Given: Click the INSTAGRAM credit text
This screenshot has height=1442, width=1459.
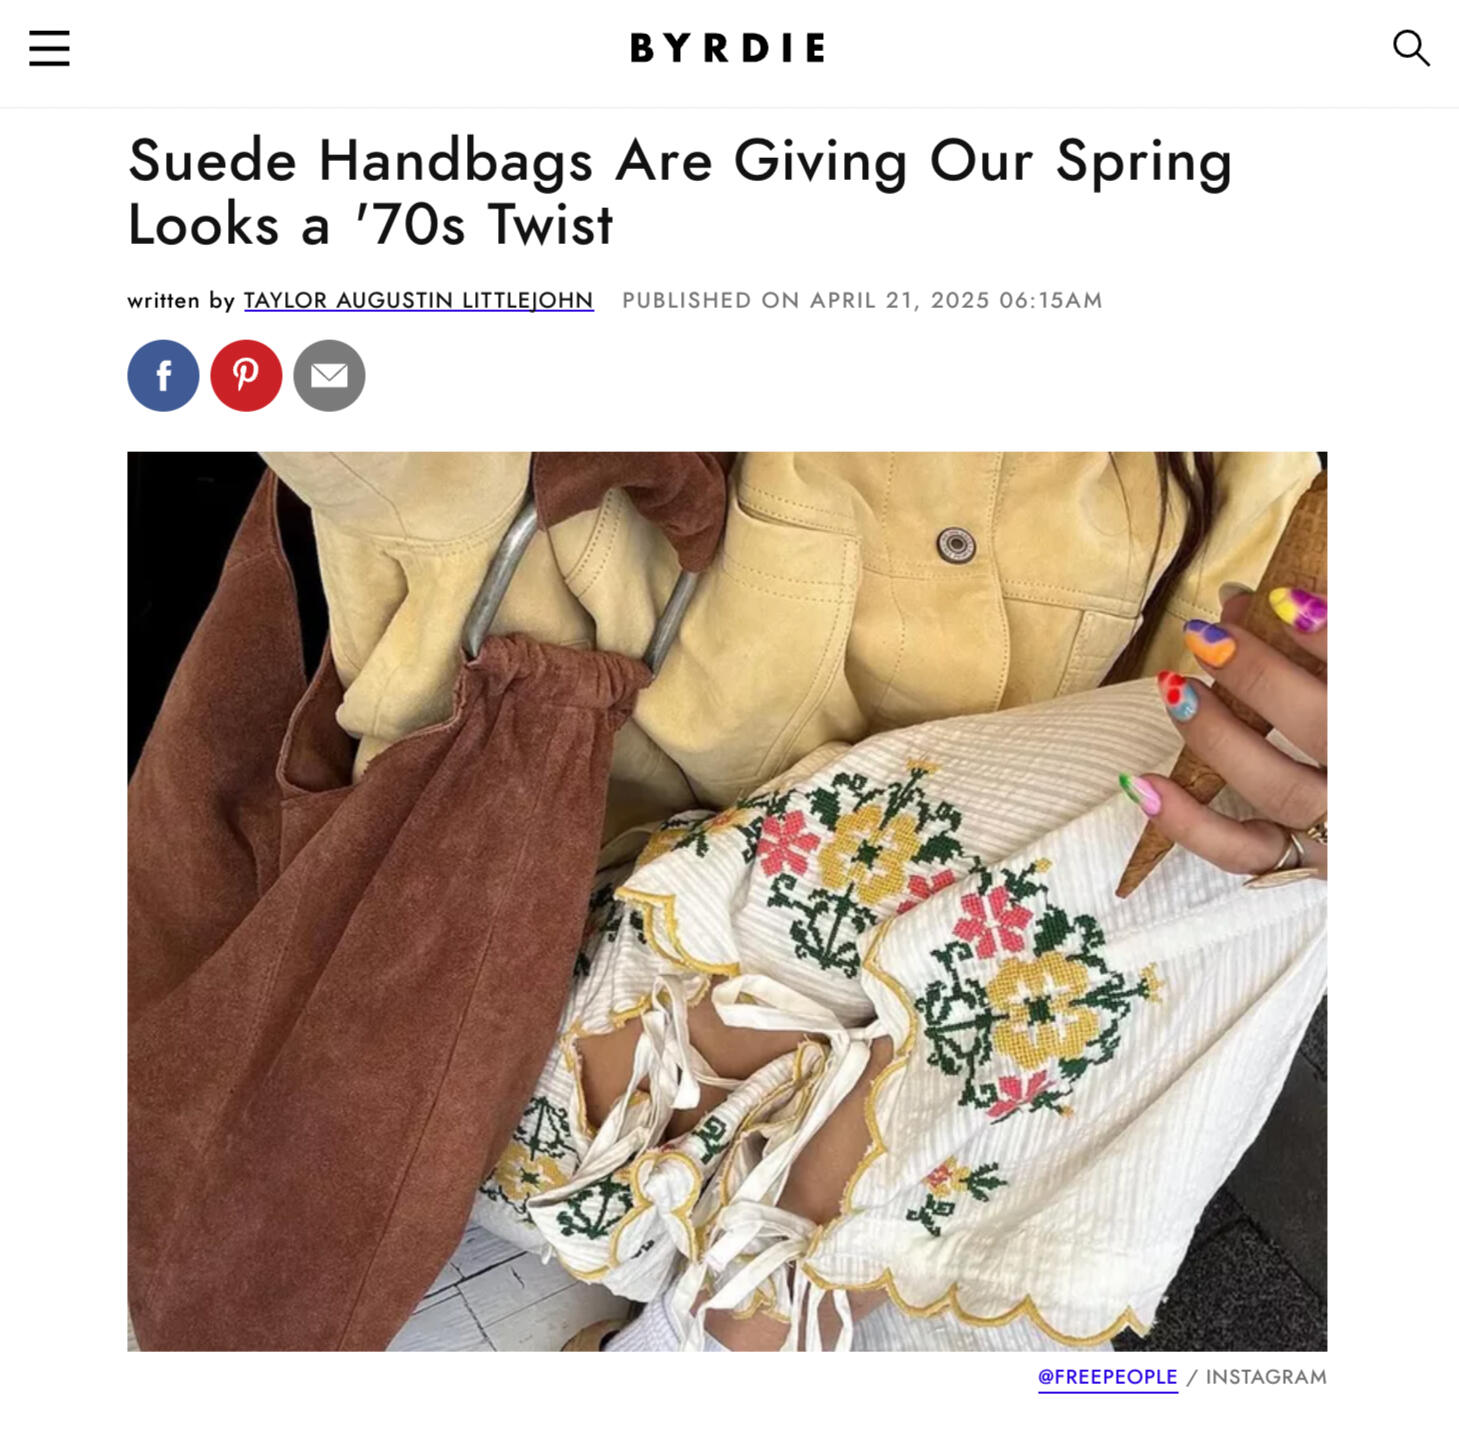Looking at the screenshot, I should [1266, 1377].
